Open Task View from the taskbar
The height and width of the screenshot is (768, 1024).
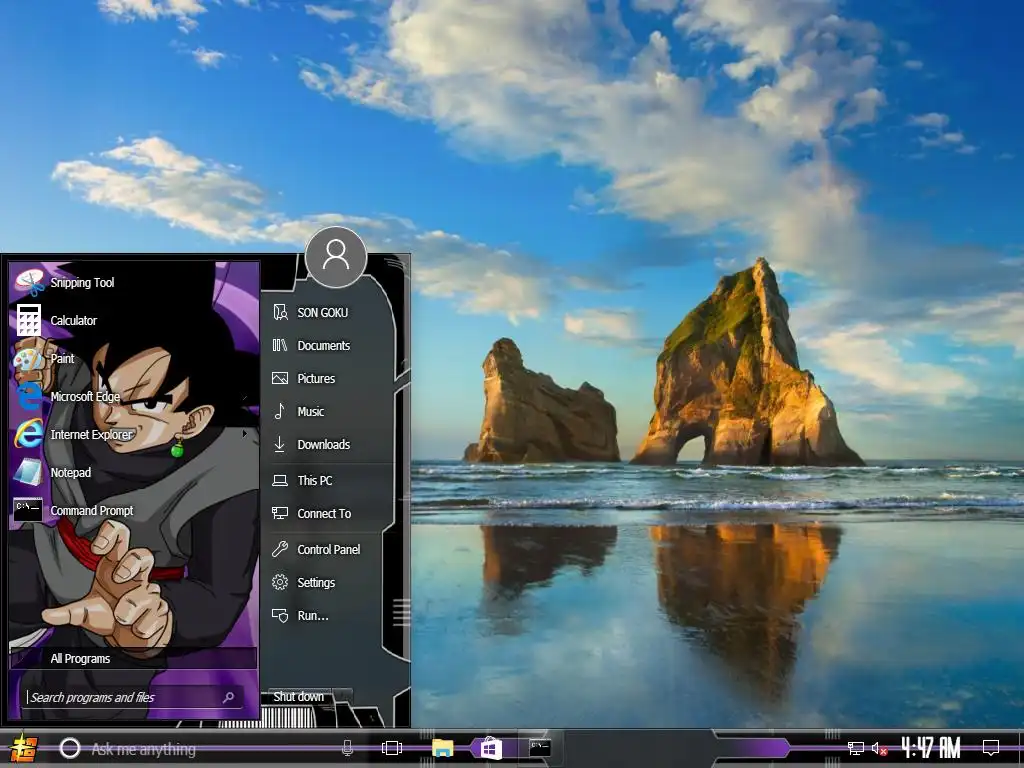pos(392,748)
